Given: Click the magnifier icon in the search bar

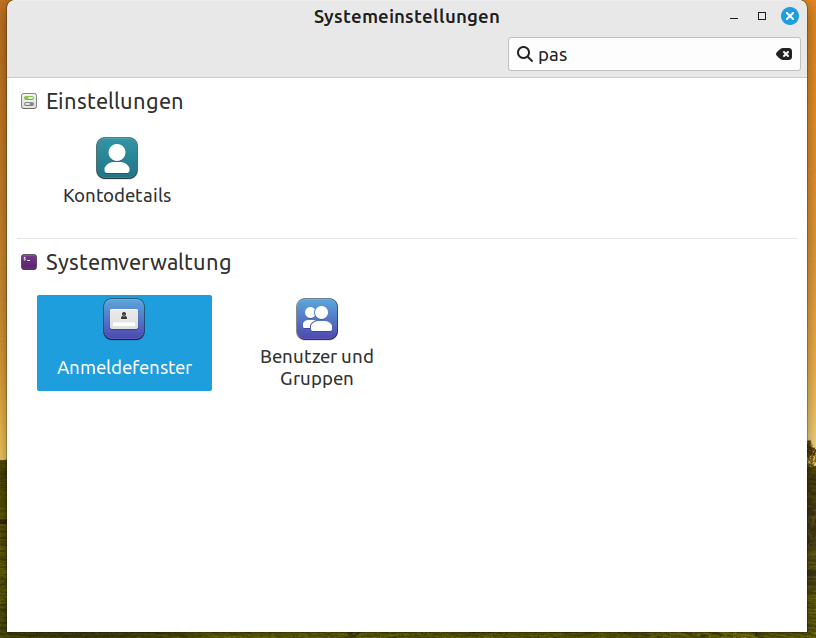Looking at the screenshot, I should (x=526, y=54).
